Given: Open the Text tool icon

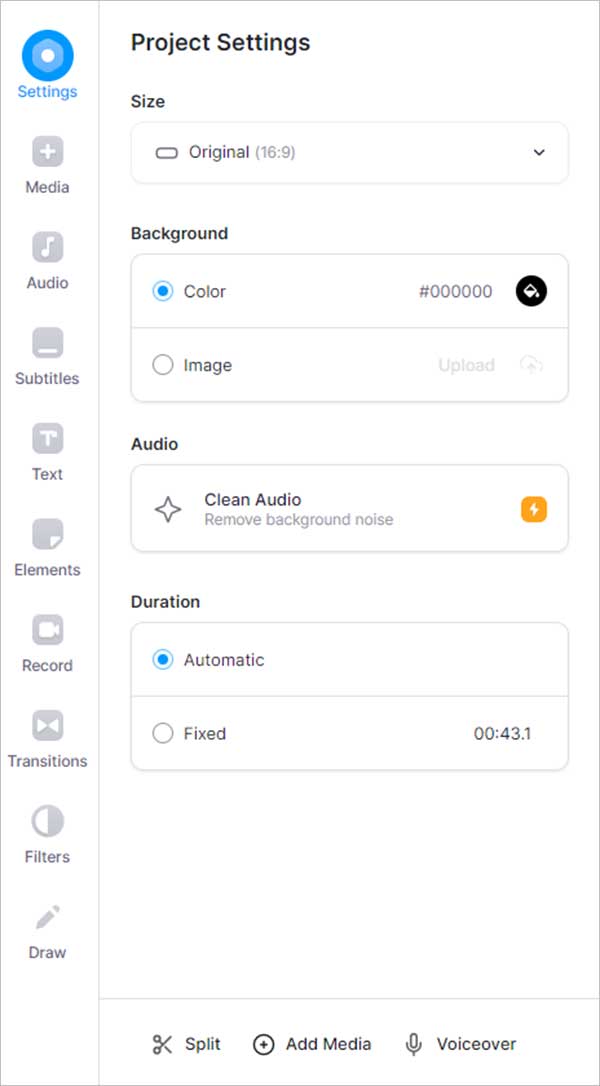Looking at the screenshot, I should pyautogui.click(x=47, y=438).
